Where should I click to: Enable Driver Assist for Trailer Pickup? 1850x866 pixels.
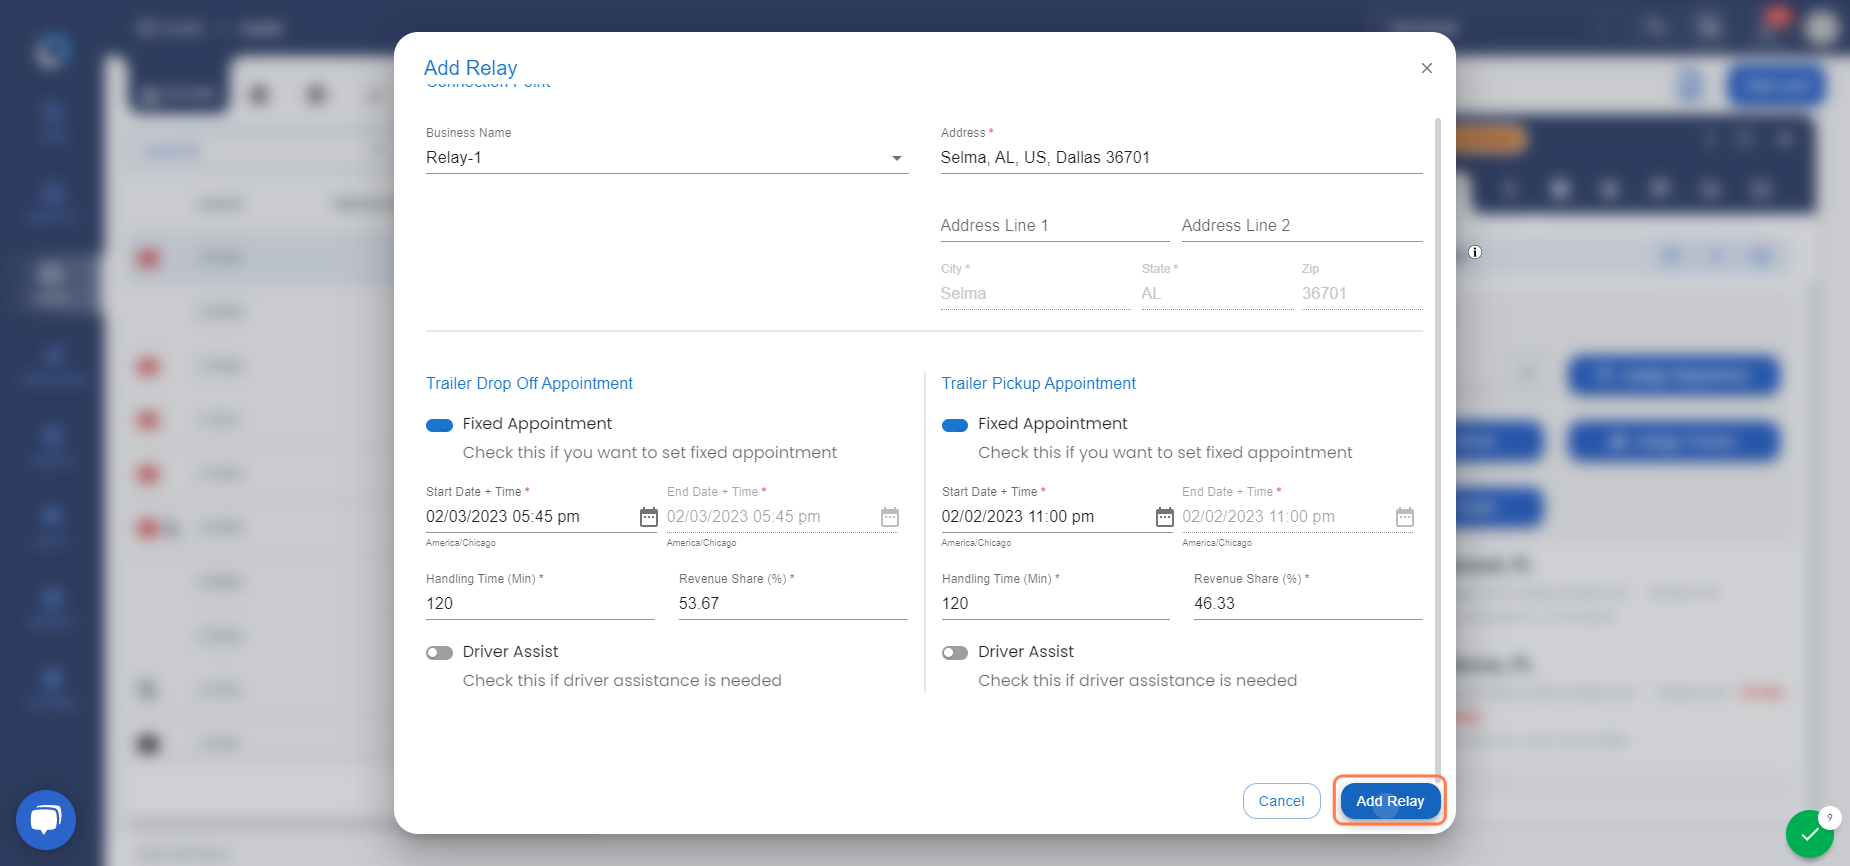click(x=955, y=653)
